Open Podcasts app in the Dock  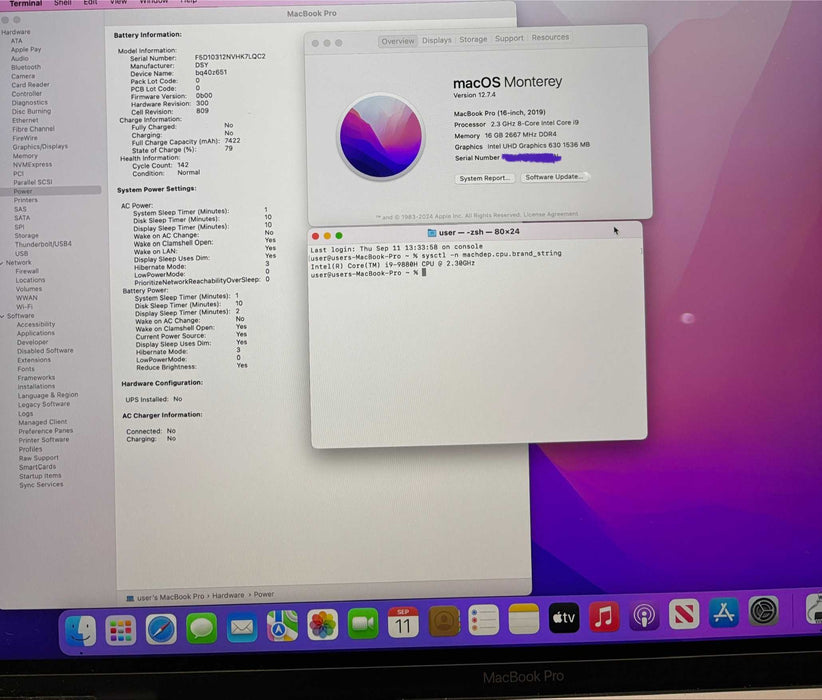pos(644,615)
